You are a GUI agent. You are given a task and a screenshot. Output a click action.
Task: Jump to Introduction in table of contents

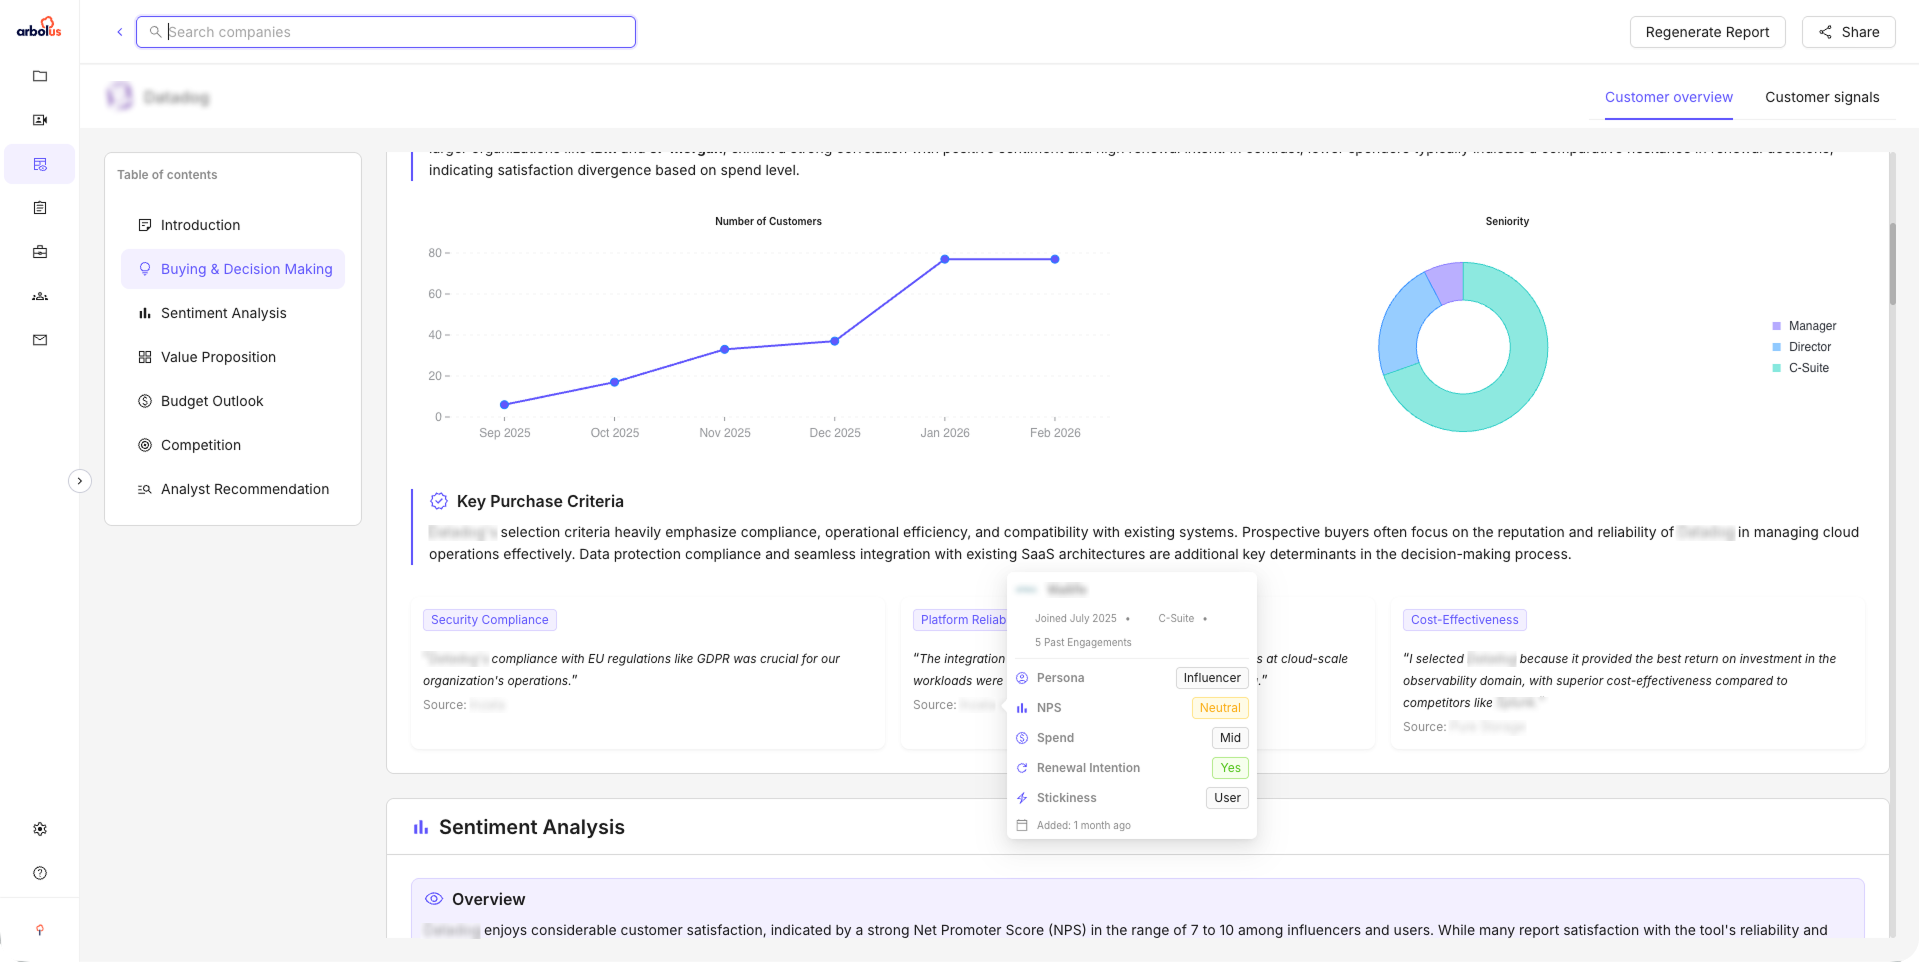click(233, 225)
